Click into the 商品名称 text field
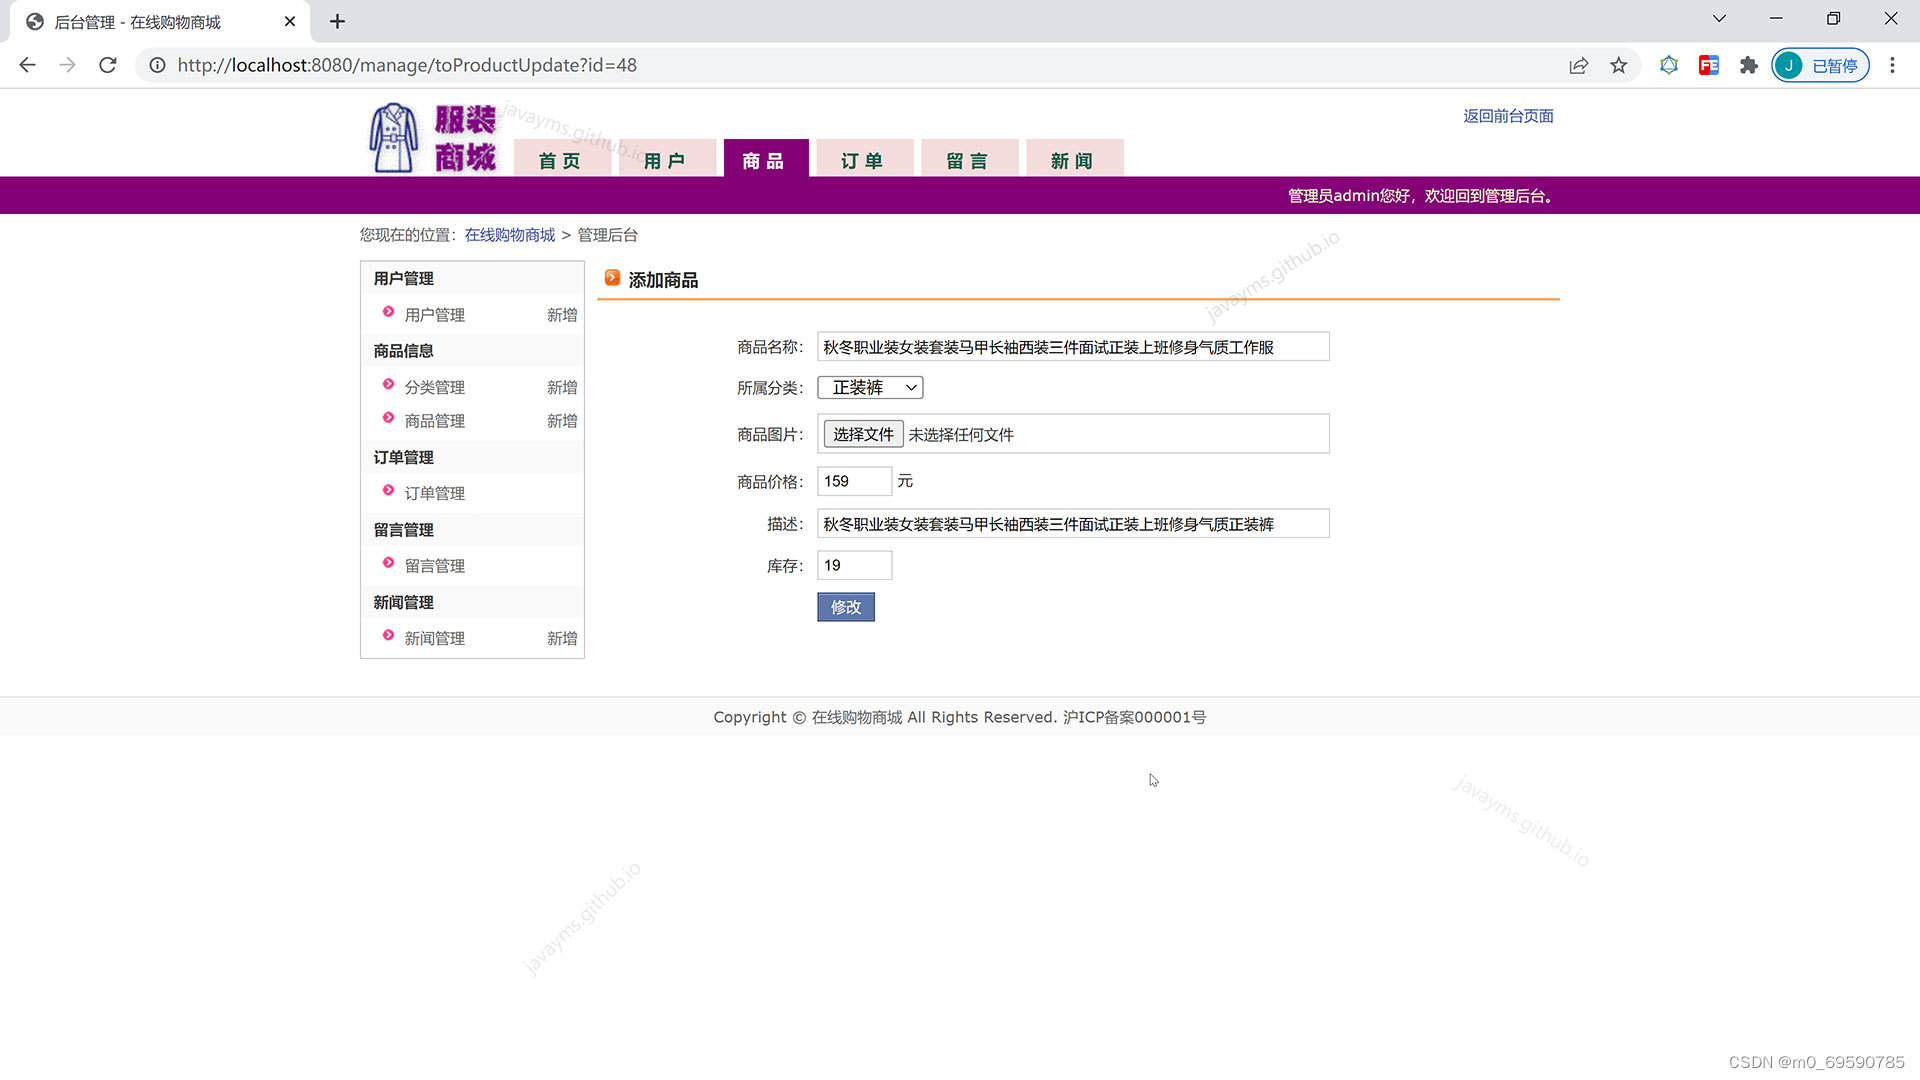This screenshot has width=1920, height=1080. pos(1073,347)
